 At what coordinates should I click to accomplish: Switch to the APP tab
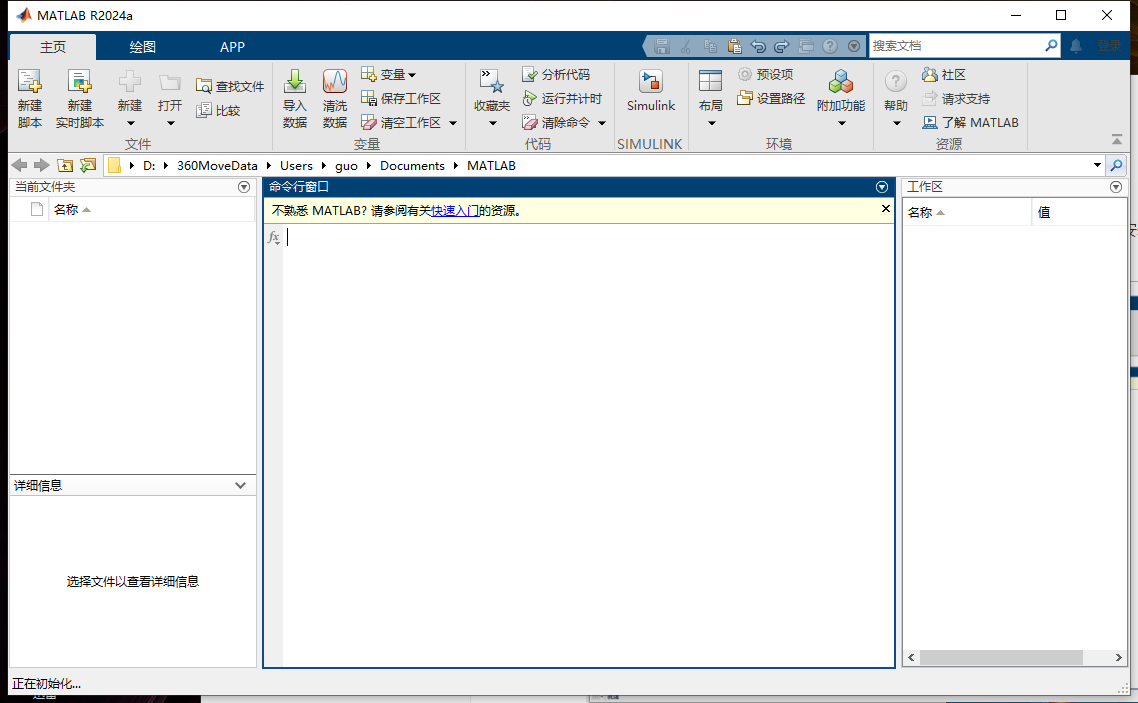click(x=232, y=46)
